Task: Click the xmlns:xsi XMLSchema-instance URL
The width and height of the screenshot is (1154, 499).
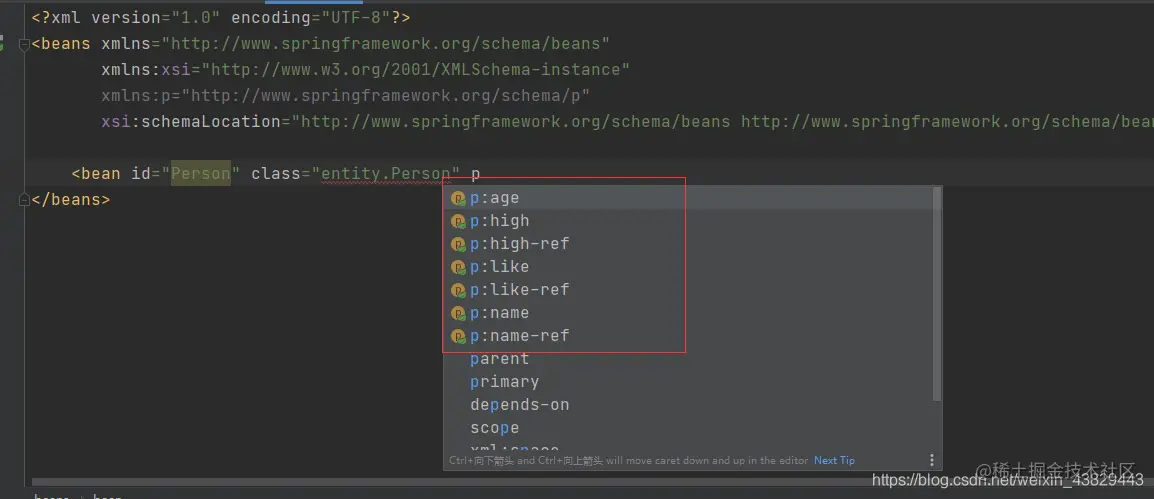Action: point(416,70)
